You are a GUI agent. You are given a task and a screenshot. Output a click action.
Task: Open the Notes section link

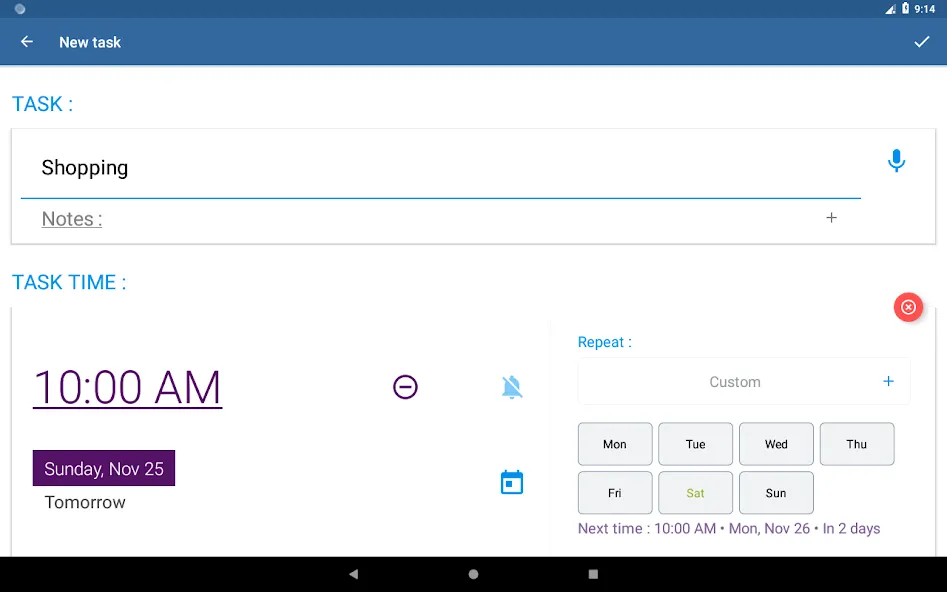pos(72,219)
